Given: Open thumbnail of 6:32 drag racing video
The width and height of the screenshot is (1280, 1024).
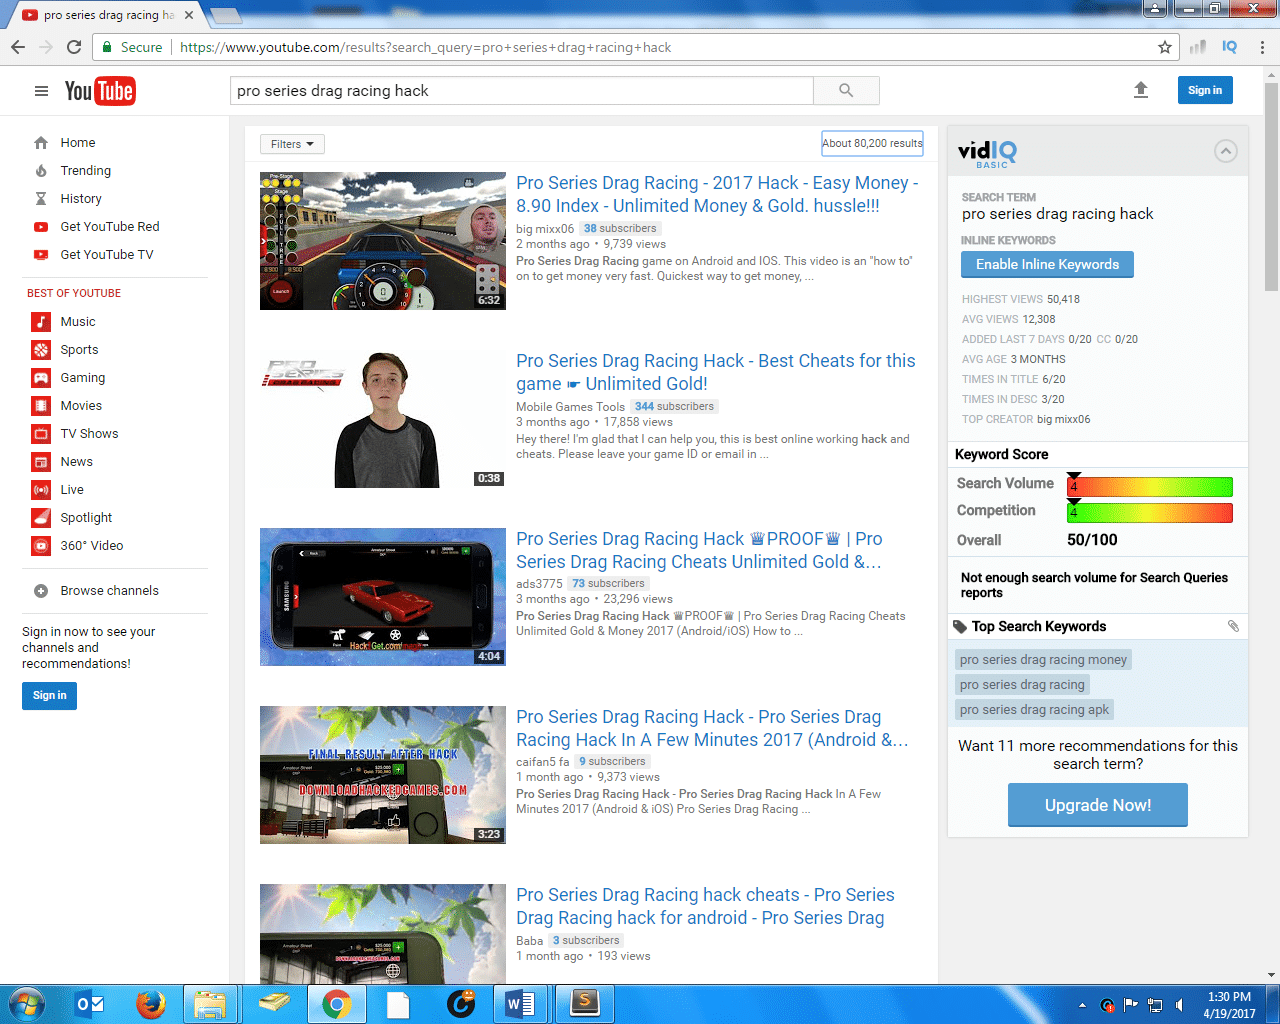Looking at the screenshot, I should tap(383, 241).
